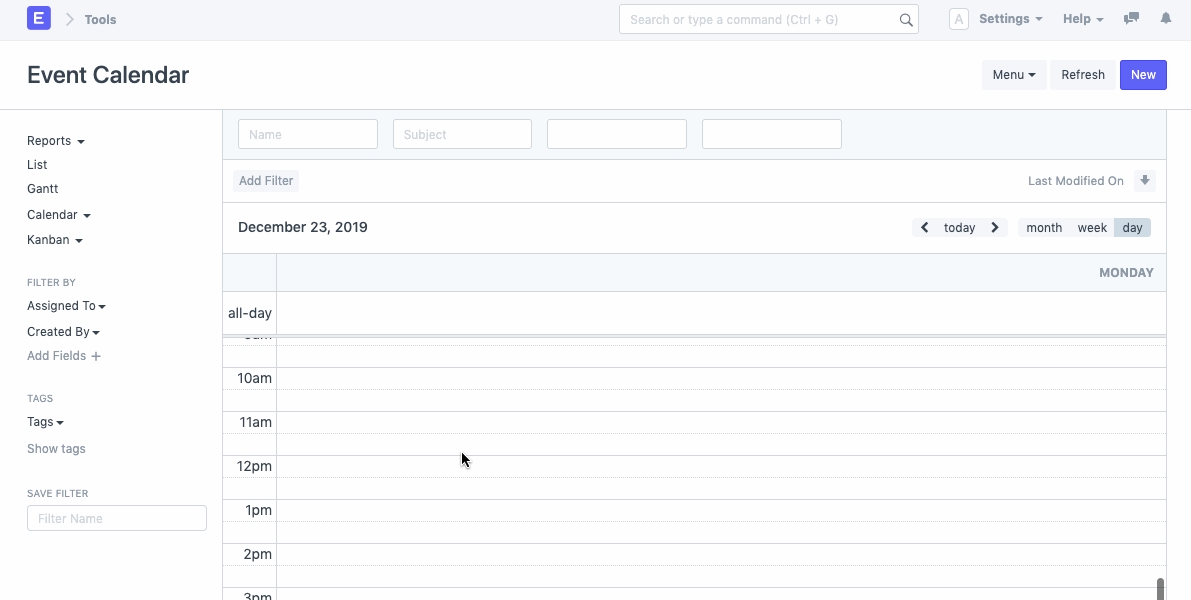This screenshot has width=1191, height=600.
Task: Expand the Reports dropdown
Action: tap(55, 141)
